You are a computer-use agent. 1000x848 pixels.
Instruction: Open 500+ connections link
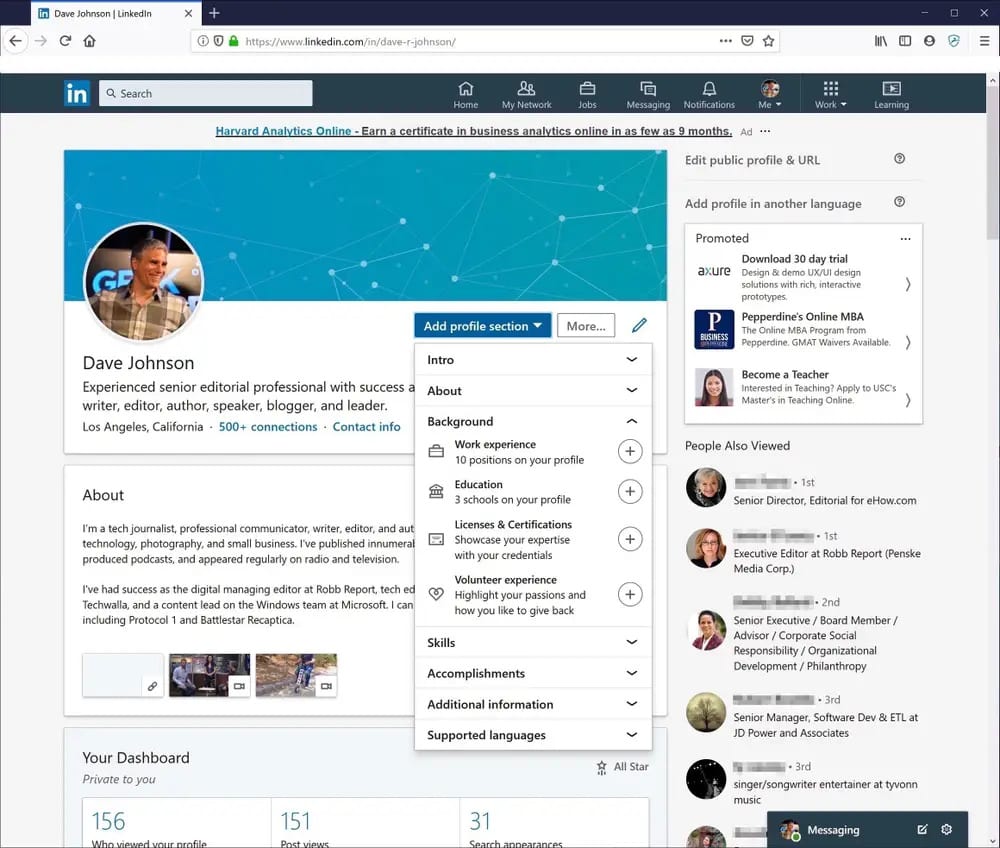pos(268,427)
